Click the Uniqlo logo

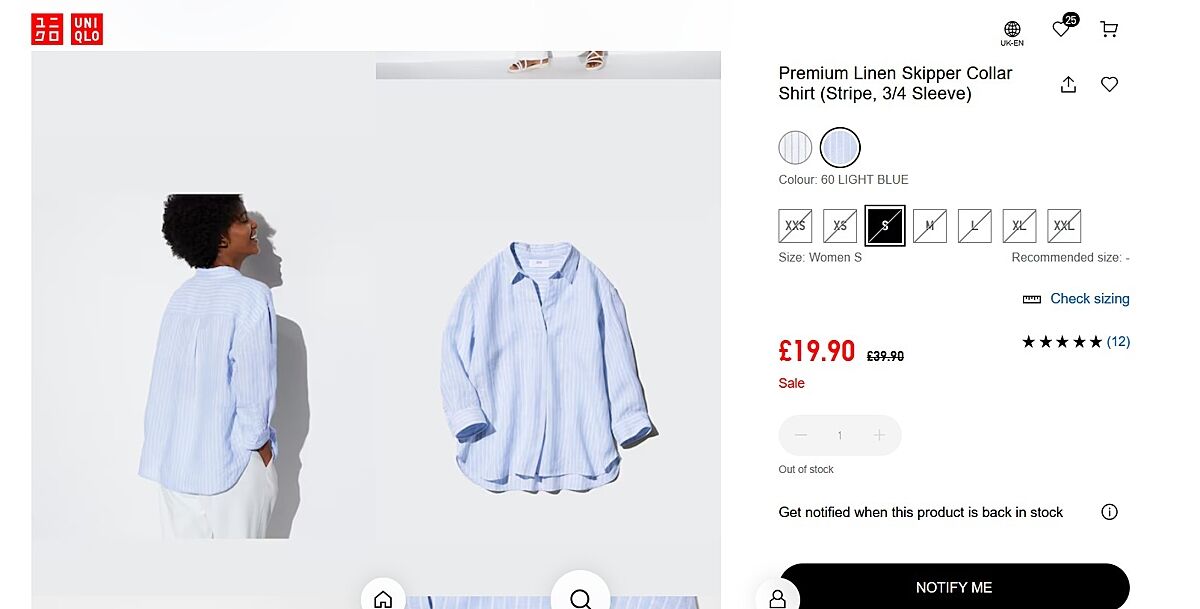tap(67, 29)
